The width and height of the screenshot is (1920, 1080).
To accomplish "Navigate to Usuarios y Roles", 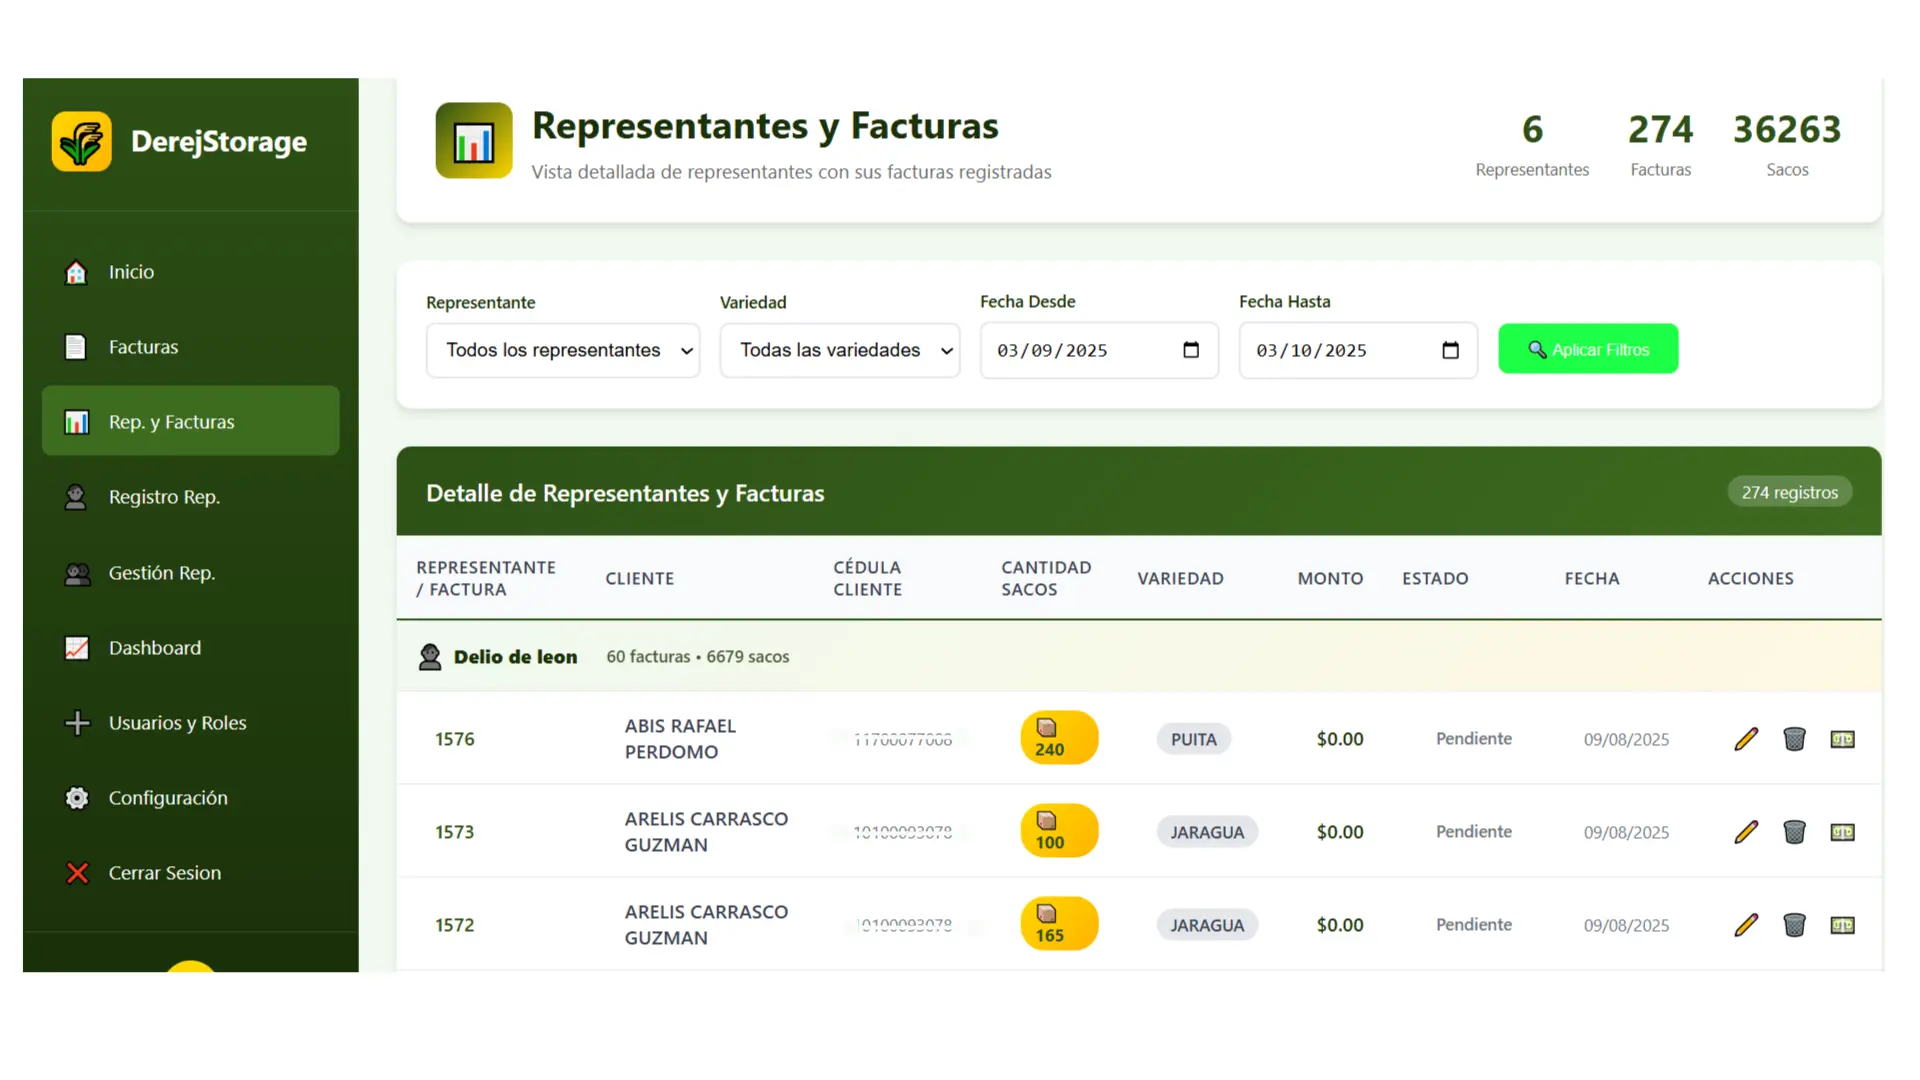I will [x=177, y=723].
